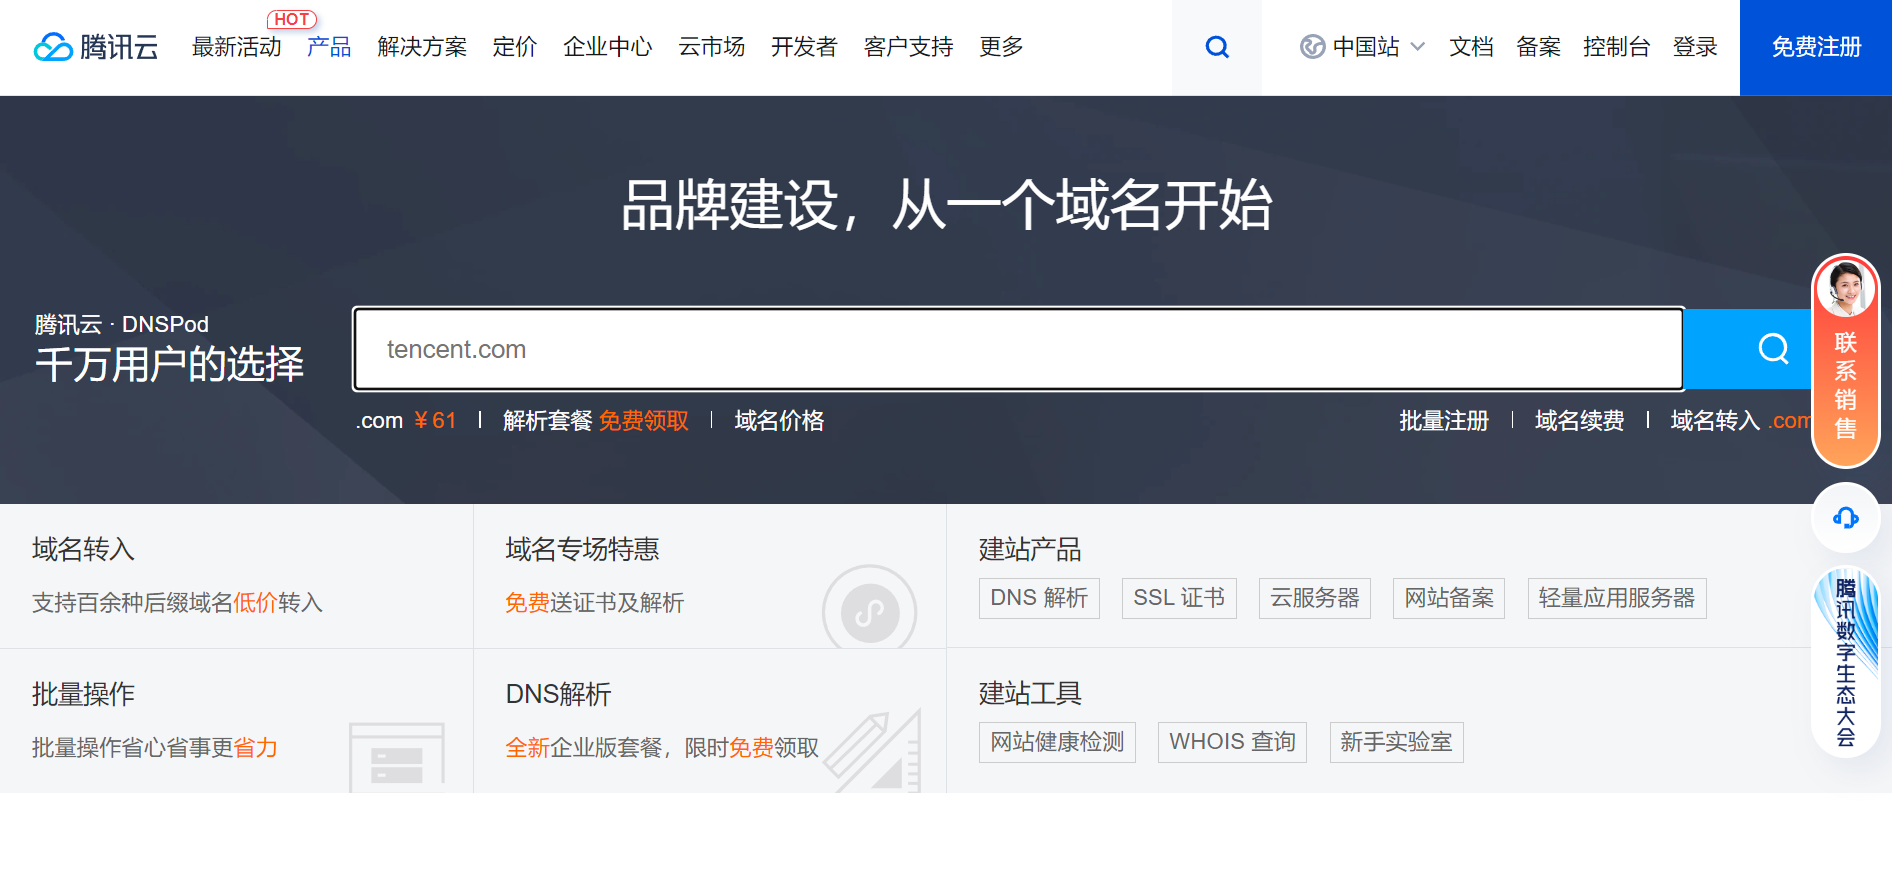Click the 千万用户的选择 slogan text
1892x876 pixels.
tap(170, 365)
